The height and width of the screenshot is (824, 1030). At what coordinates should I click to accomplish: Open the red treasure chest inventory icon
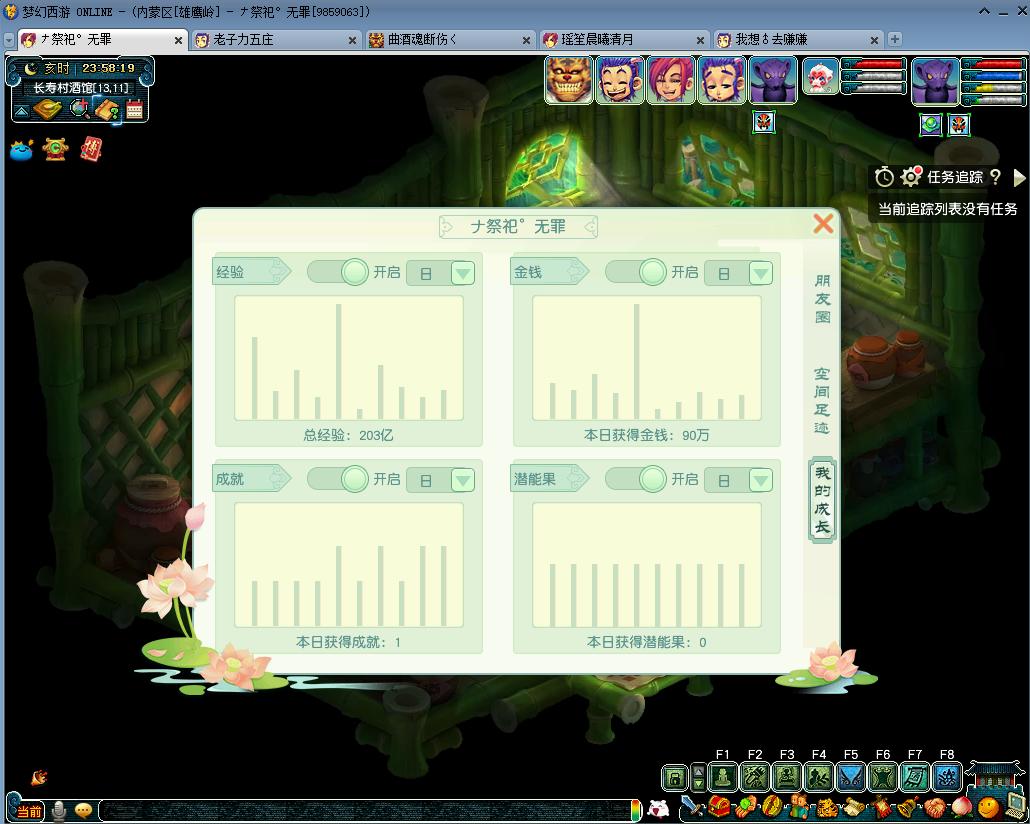pos(719,806)
